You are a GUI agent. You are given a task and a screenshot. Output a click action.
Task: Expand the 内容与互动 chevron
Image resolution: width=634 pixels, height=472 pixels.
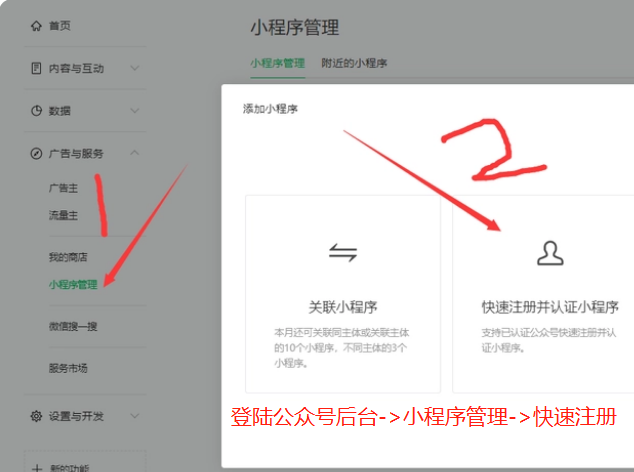click(135, 68)
